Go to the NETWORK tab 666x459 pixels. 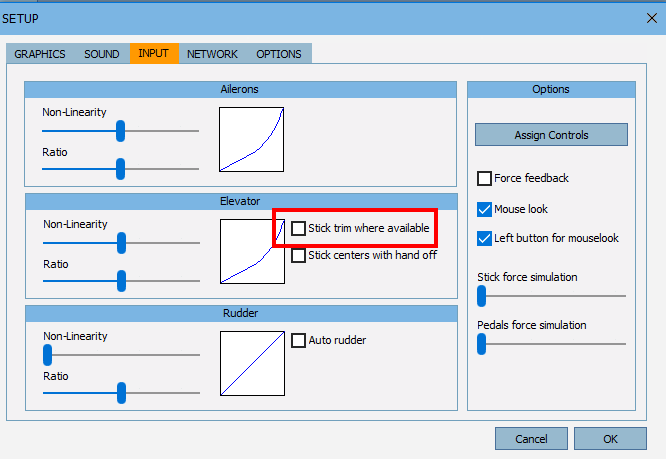click(212, 54)
